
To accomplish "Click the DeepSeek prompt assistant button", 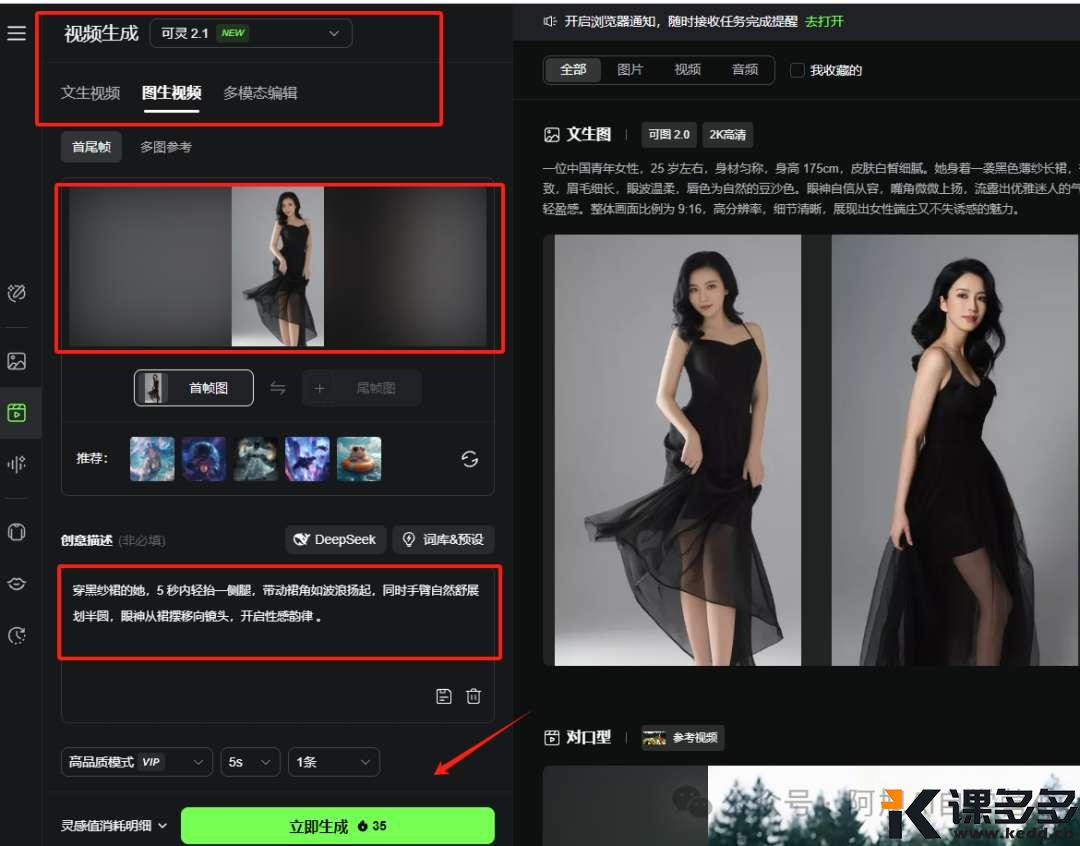I will tap(335, 539).
